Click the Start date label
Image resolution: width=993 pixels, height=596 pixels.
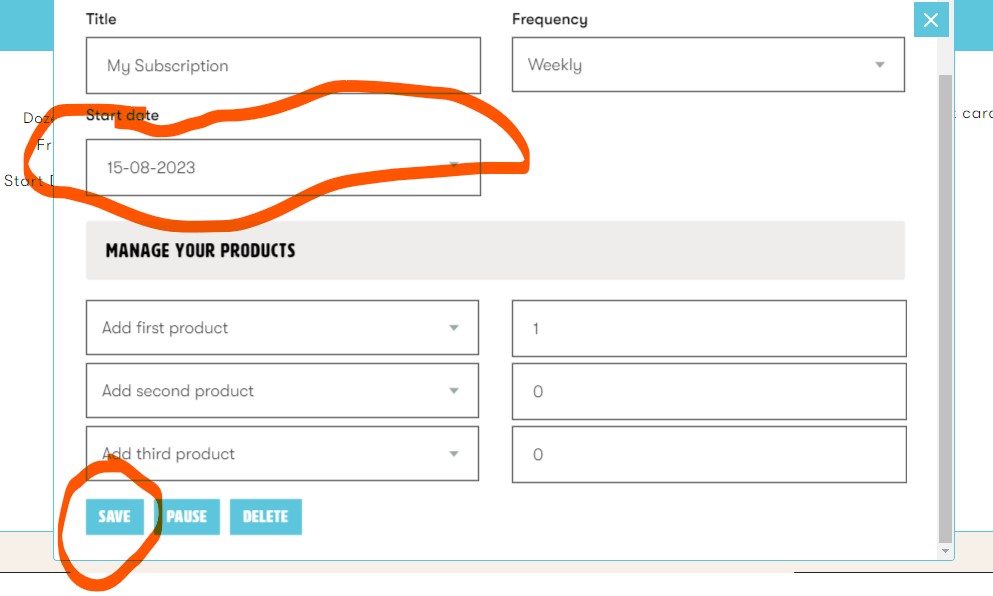pyautogui.click(x=122, y=115)
